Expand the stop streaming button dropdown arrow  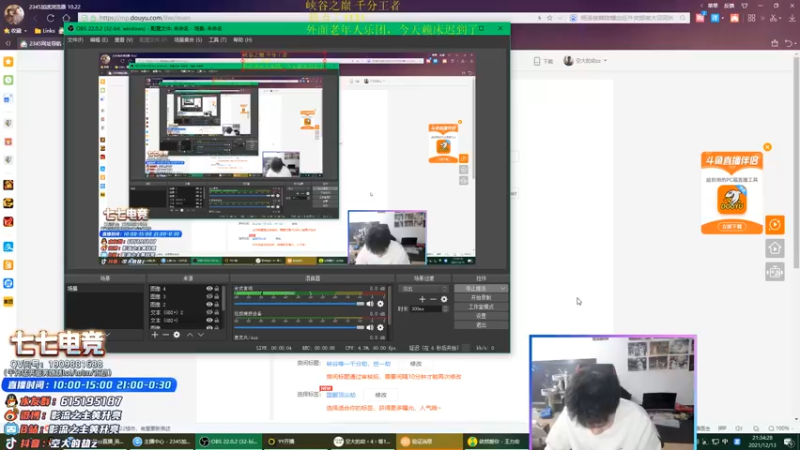(x=503, y=288)
